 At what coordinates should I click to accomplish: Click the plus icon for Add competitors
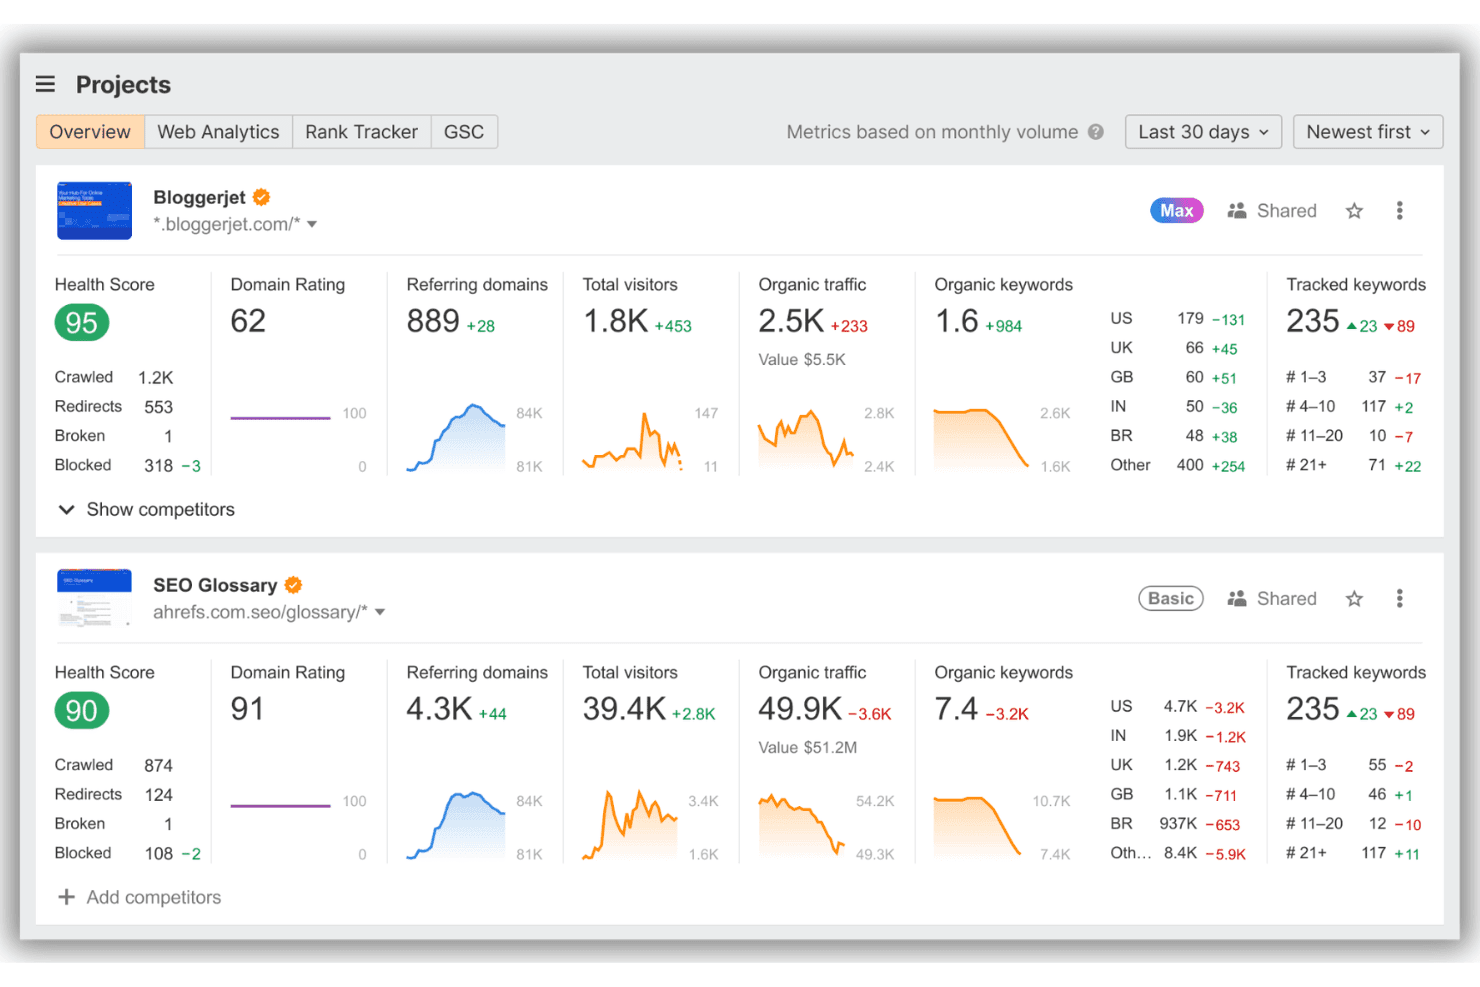coord(66,897)
